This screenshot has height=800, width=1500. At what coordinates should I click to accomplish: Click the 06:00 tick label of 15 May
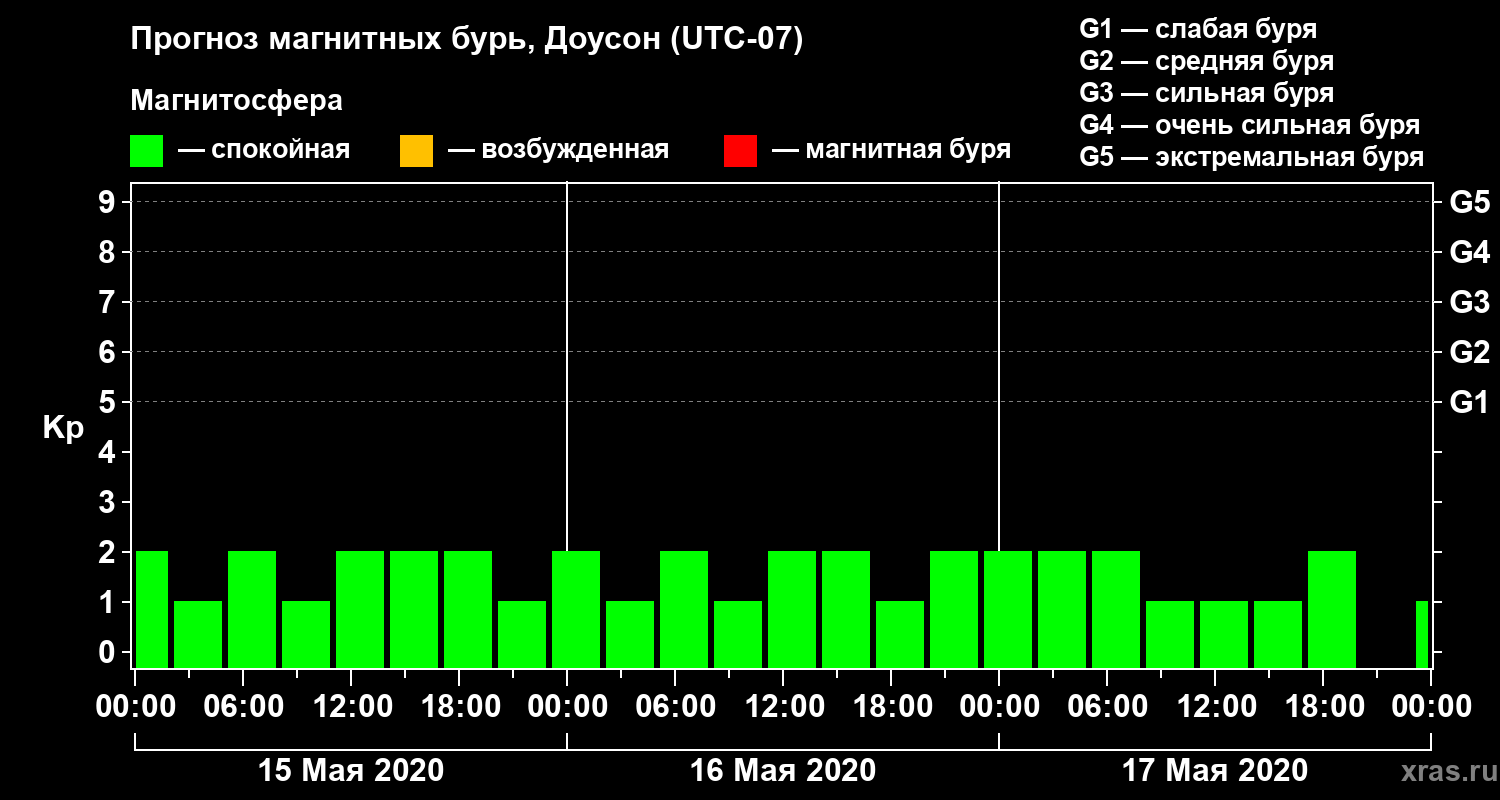[x=243, y=707]
